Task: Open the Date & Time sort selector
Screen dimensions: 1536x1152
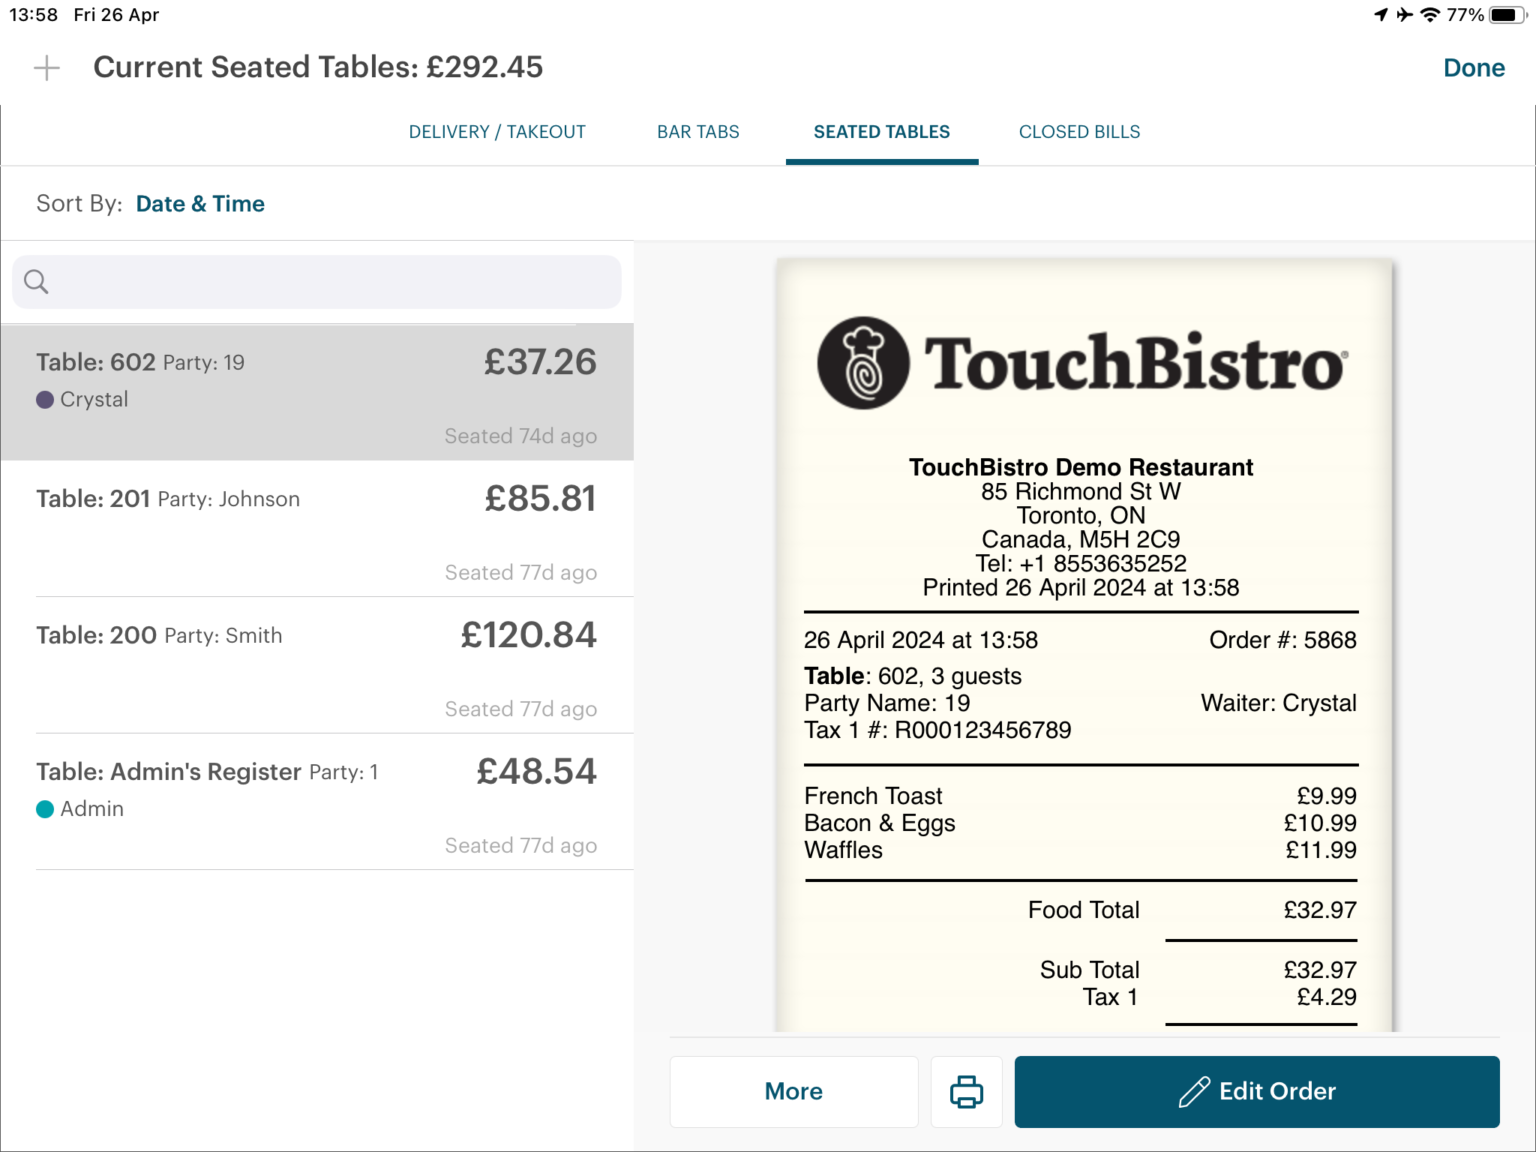Action: point(200,203)
